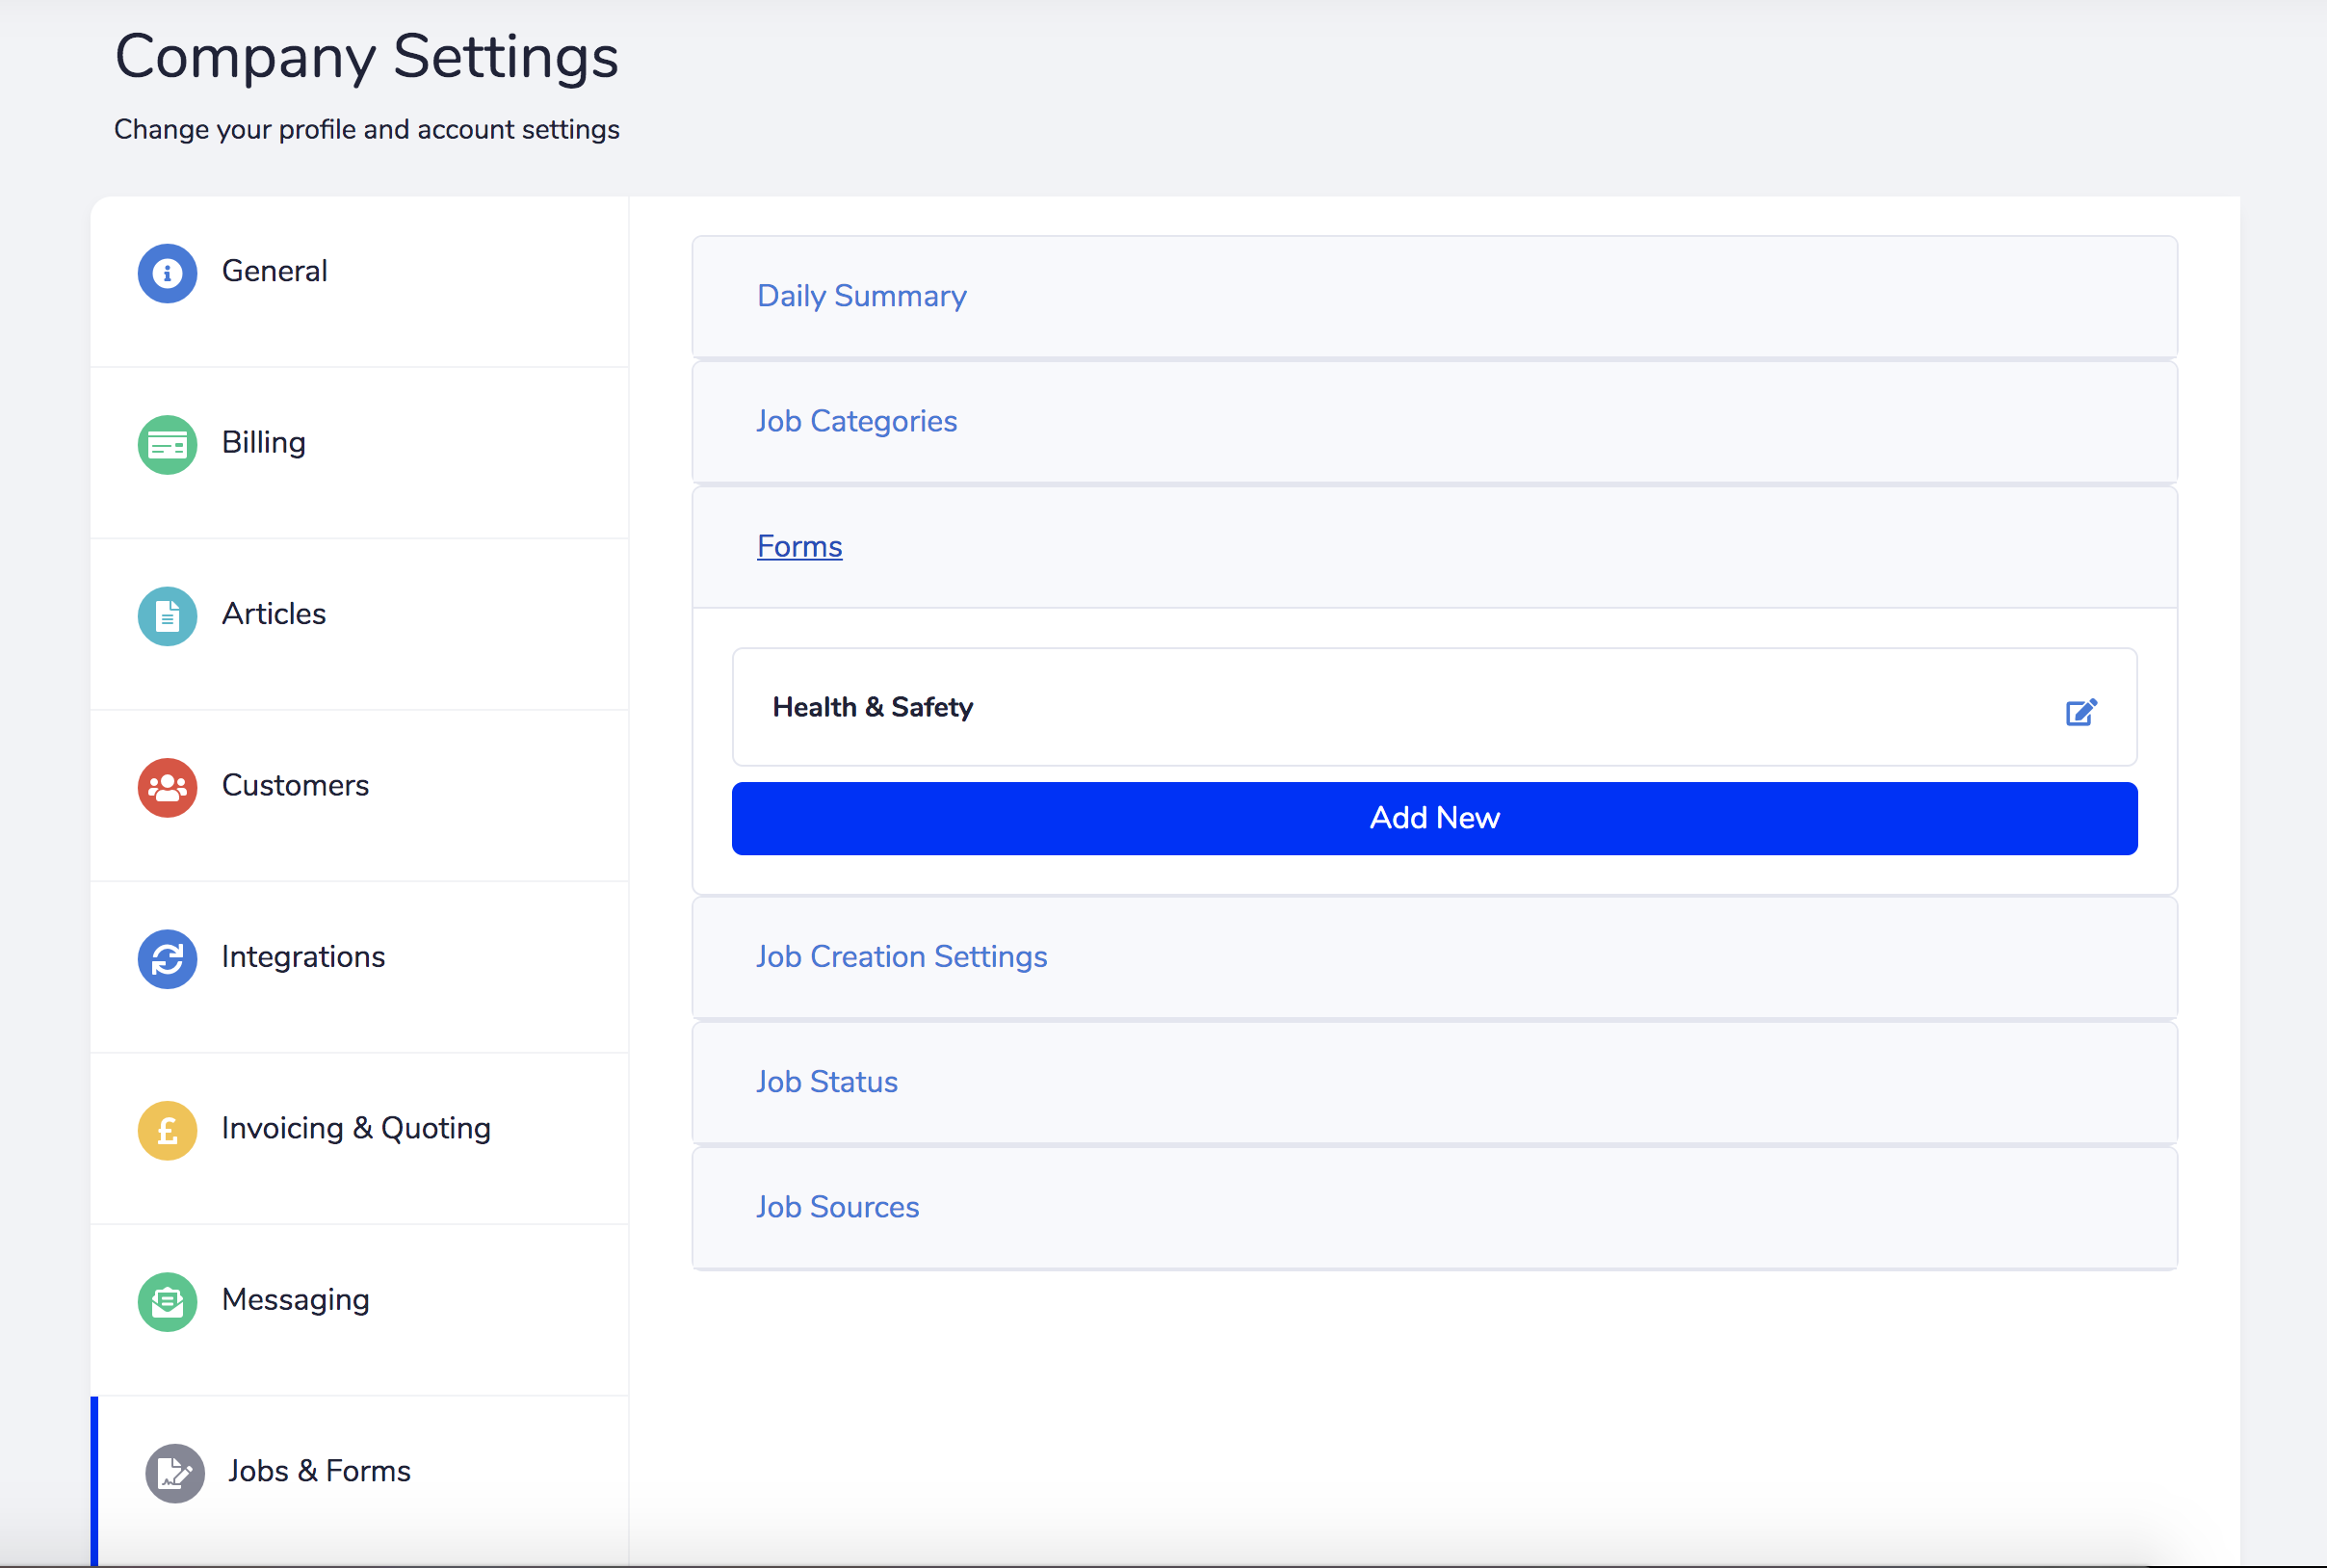Click the Invoicing pound sign icon
The width and height of the screenshot is (2327, 1568).
pos(167,1131)
